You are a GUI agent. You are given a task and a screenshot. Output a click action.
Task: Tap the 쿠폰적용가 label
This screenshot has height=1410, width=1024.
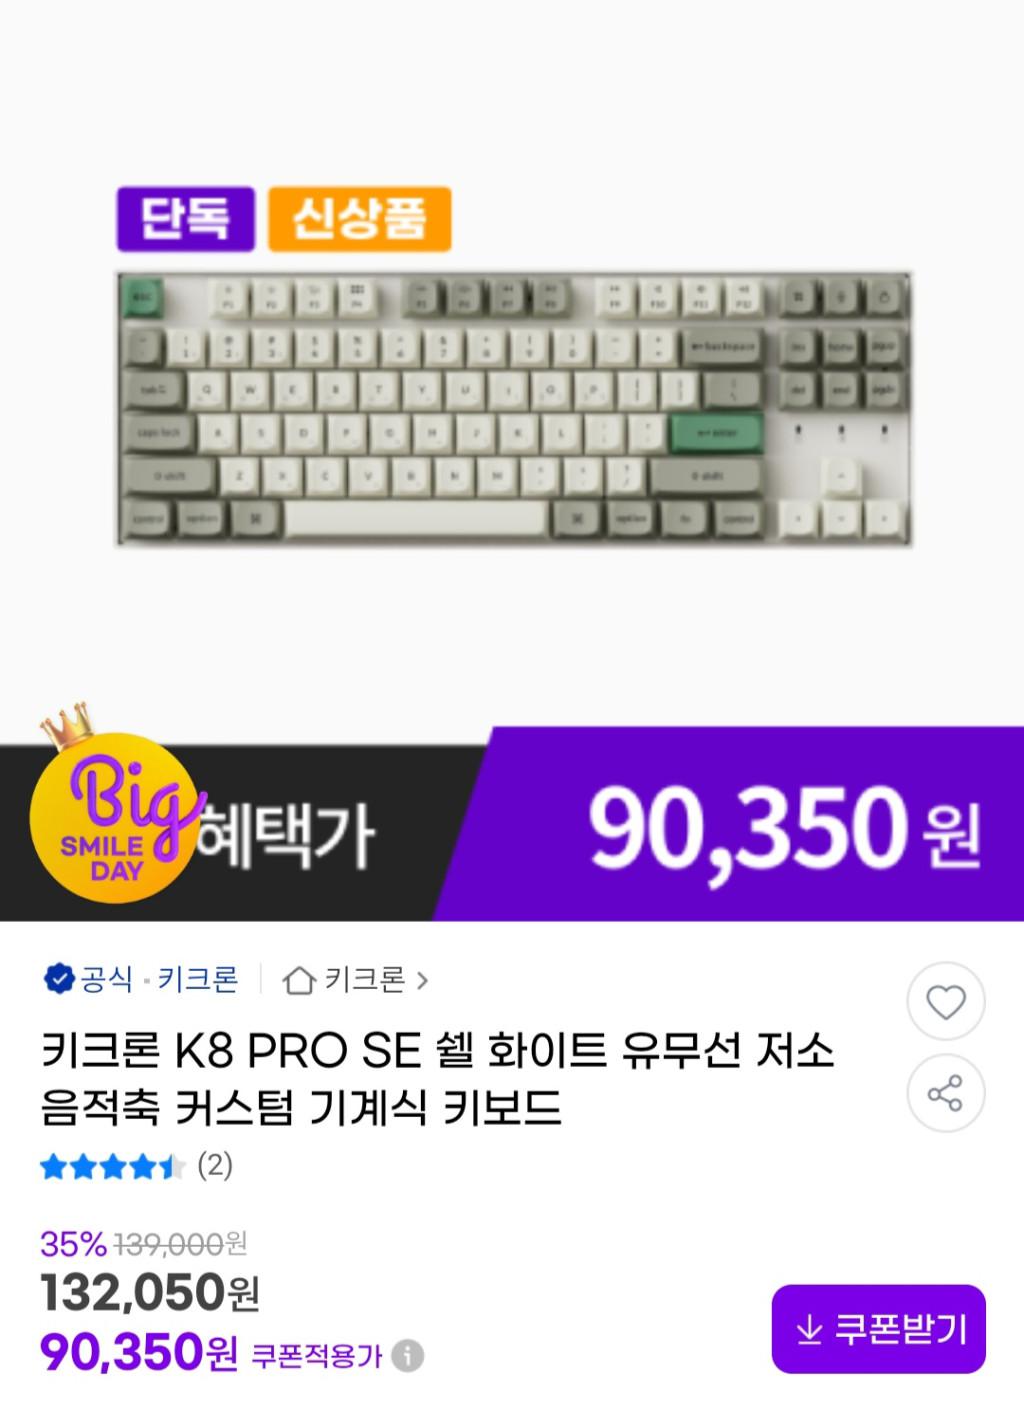tap(317, 1357)
